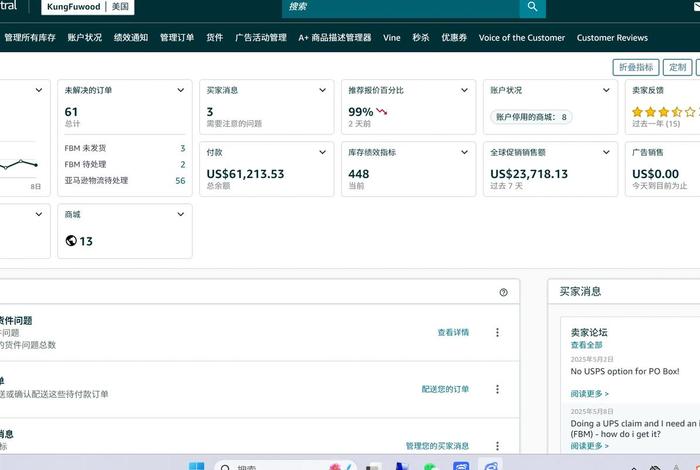Select 货件 in the navigation bar
700x470 pixels.
(x=214, y=37)
